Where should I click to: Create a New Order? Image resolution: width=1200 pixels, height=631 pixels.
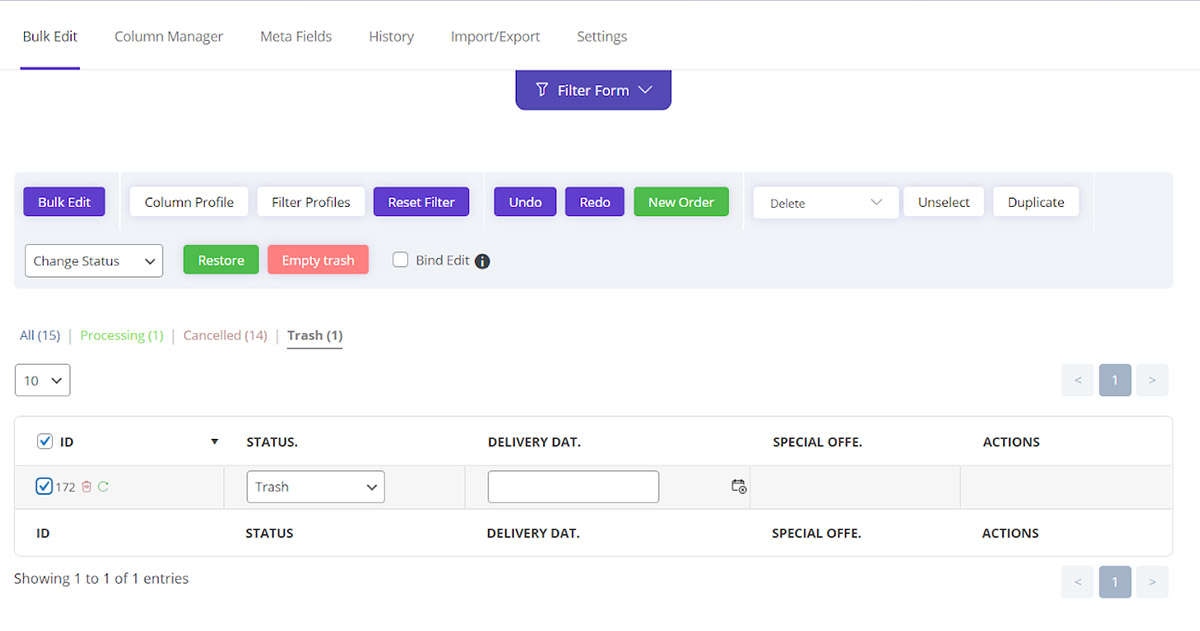(x=681, y=202)
